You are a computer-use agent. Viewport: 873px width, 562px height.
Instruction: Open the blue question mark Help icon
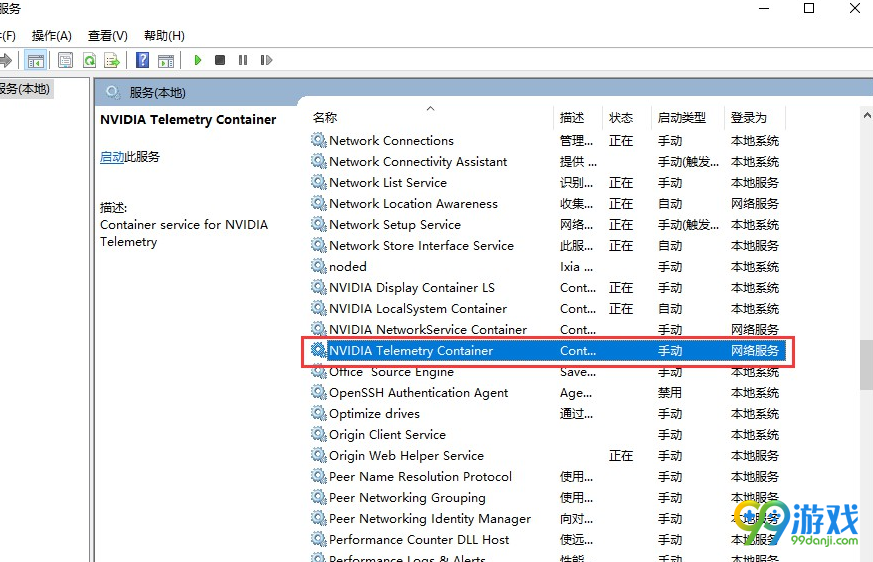(x=143, y=60)
